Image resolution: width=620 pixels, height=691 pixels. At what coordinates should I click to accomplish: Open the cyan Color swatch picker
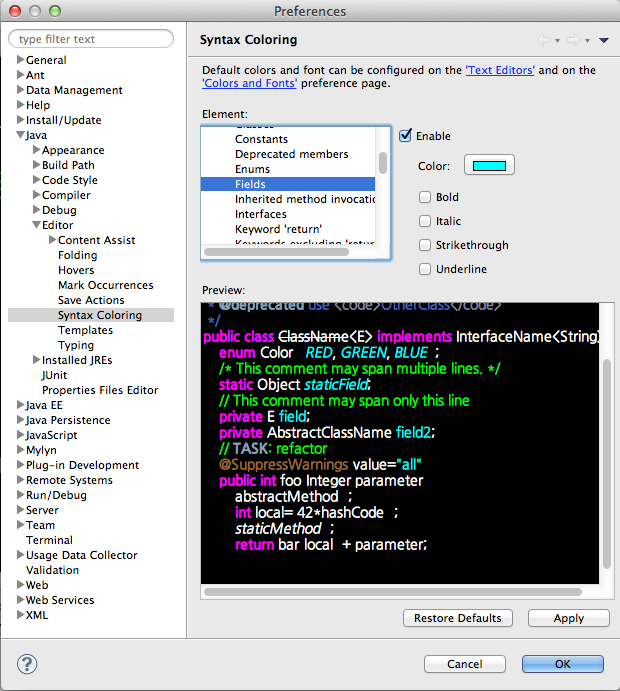[489, 165]
